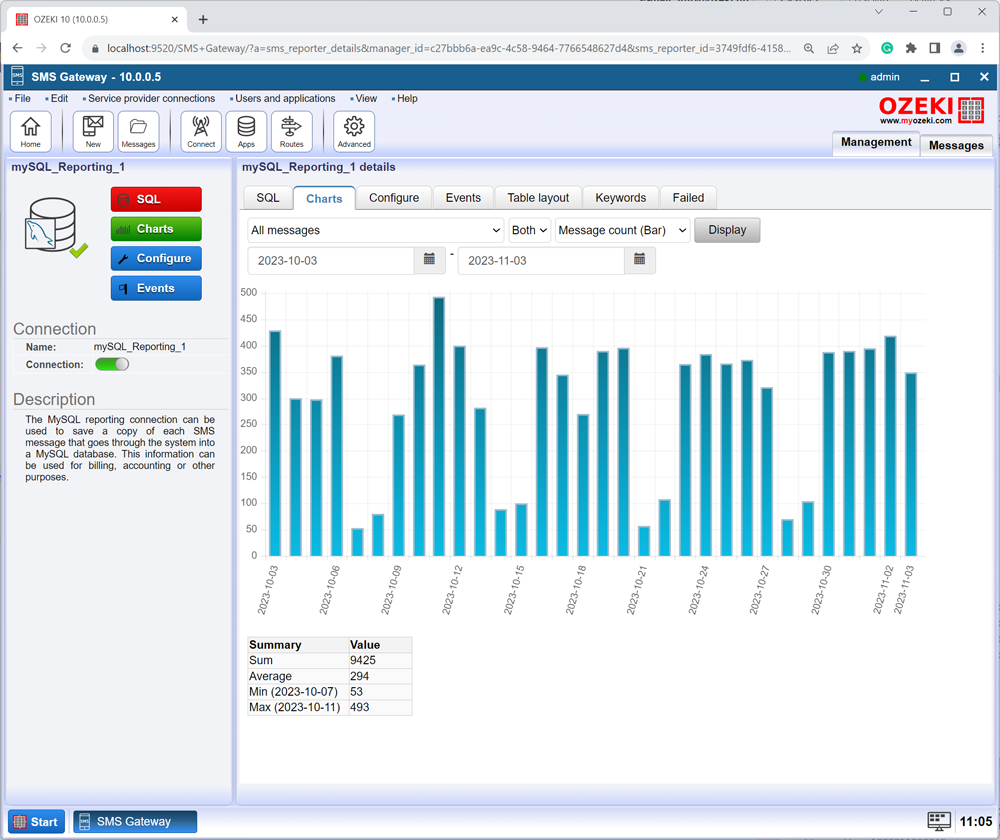Image resolution: width=1000 pixels, height=840 pixels.
Task: Click the red SQL sidebar button
Action: pos(156,199)
